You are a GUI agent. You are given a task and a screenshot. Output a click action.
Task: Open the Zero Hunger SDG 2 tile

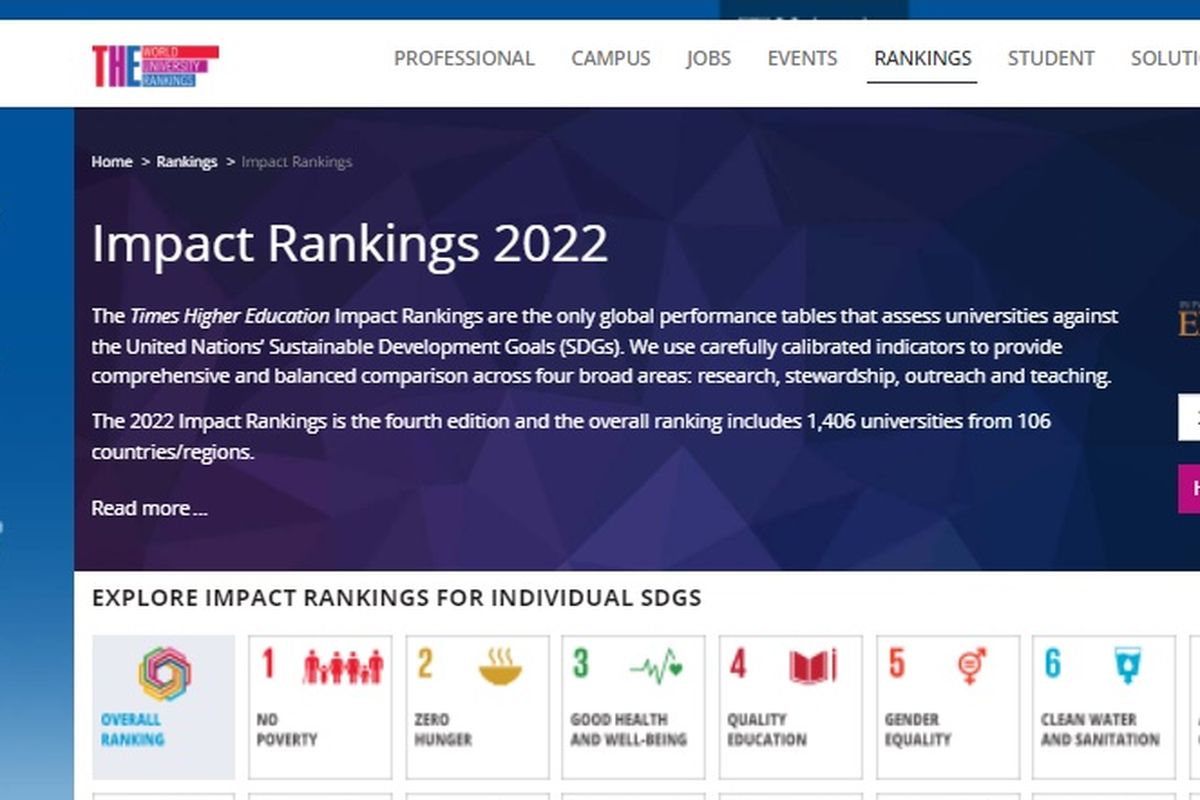coord(477,707)
